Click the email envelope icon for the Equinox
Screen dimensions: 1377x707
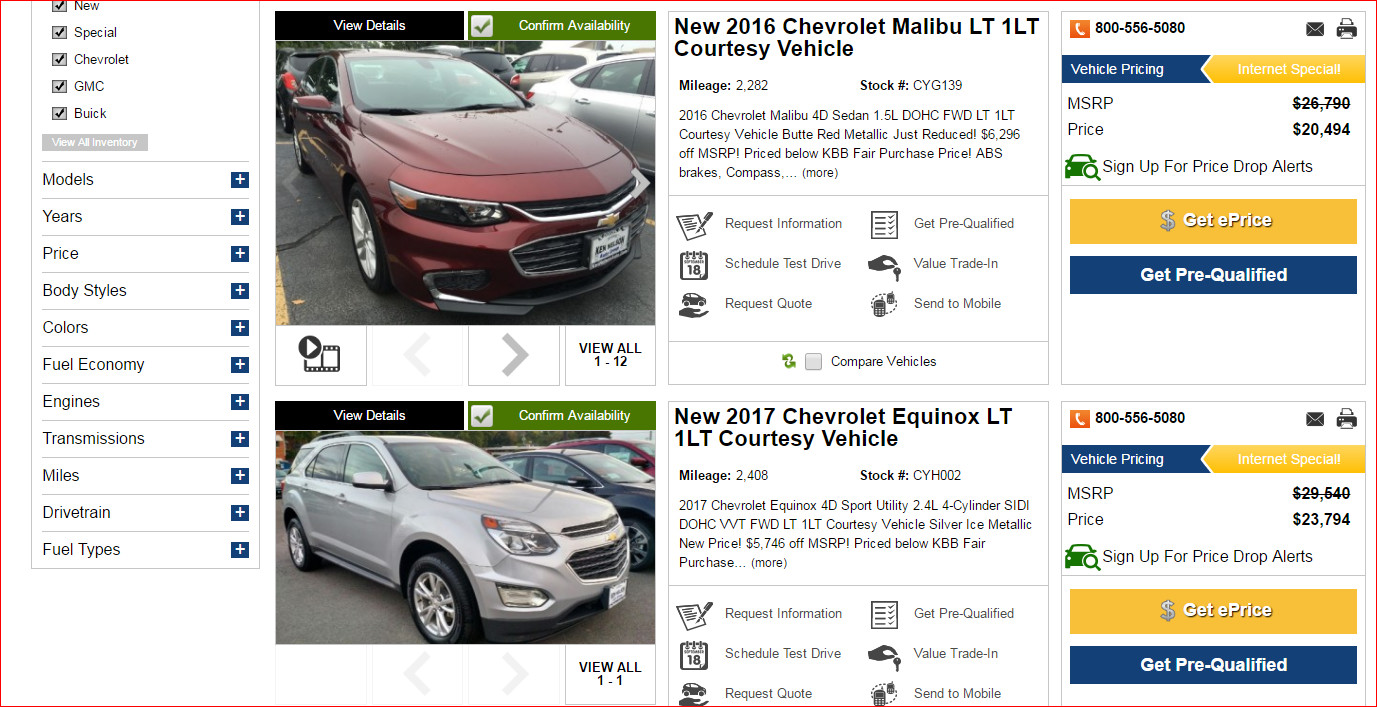pos(1315,419)
